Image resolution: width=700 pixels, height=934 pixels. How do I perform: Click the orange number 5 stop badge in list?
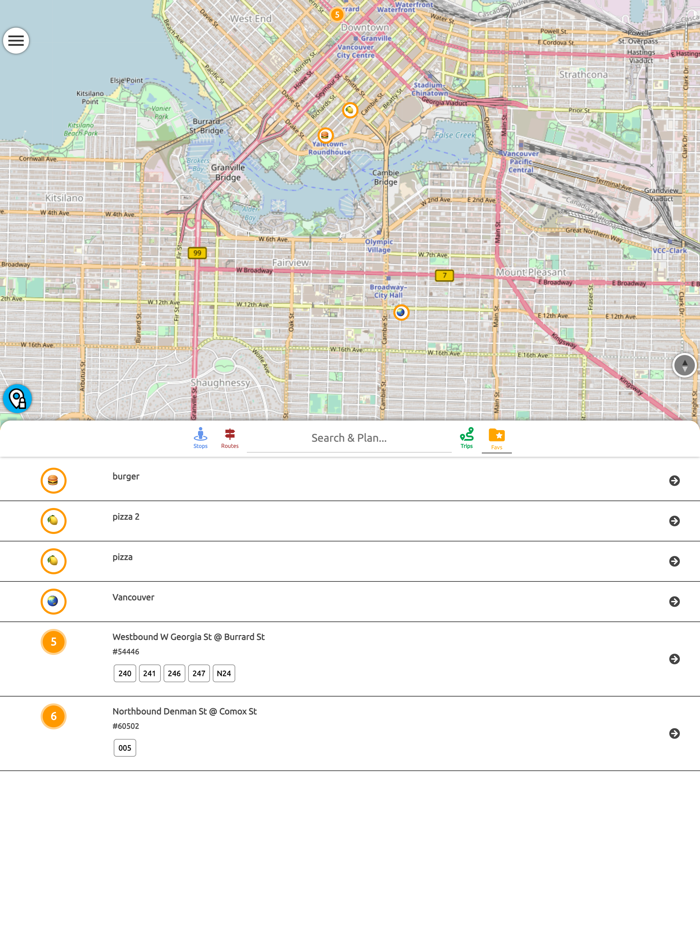coord(54,642)
